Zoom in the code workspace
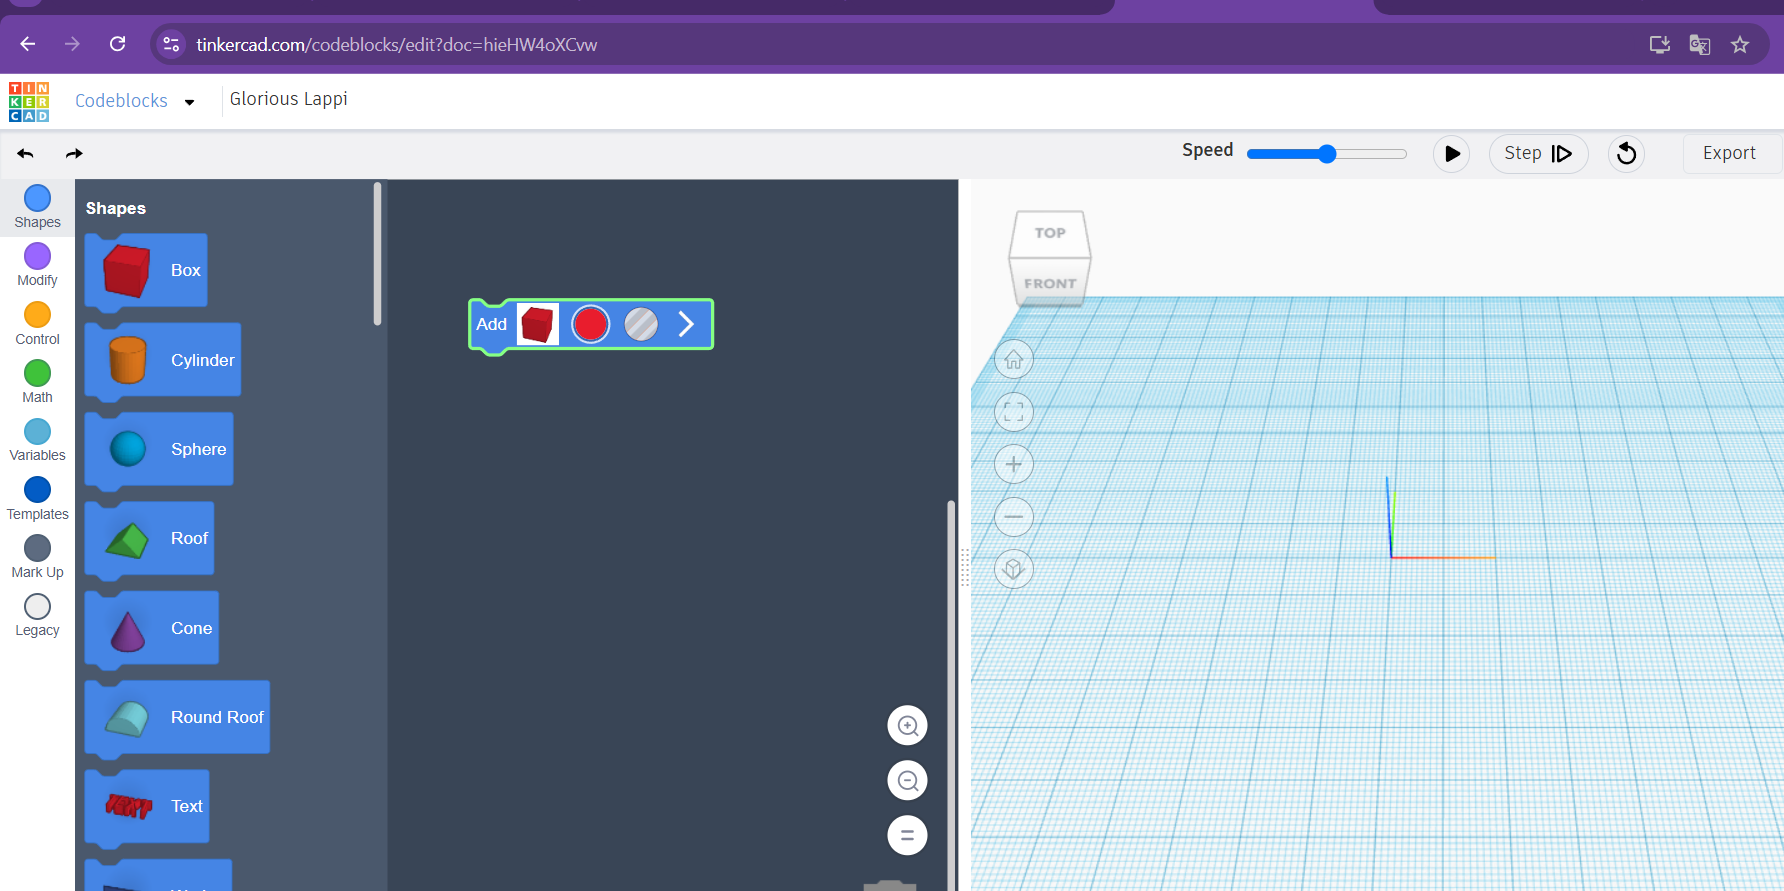The image size is (1784, 891). pyautogui.click(x=907, y=726)
